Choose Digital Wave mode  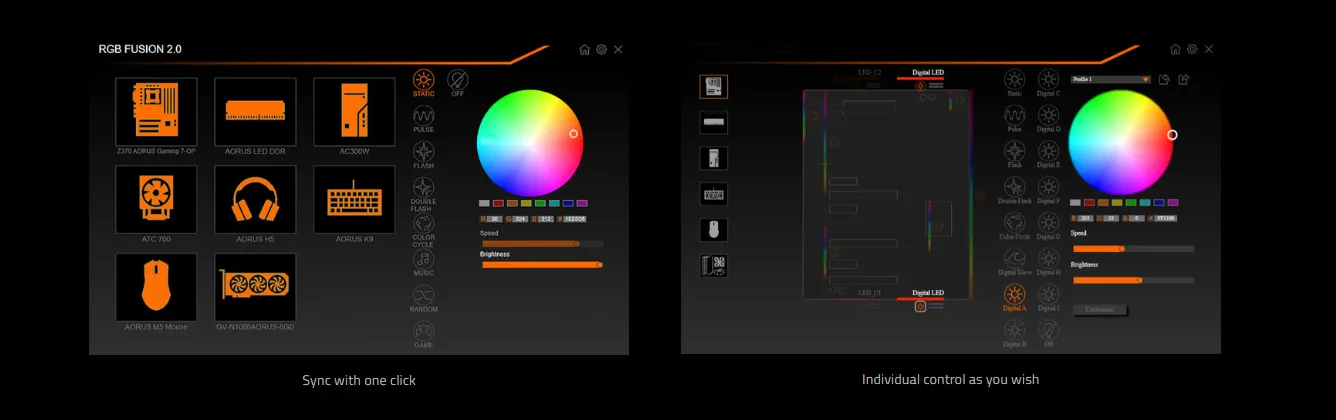click(1014, 259)
